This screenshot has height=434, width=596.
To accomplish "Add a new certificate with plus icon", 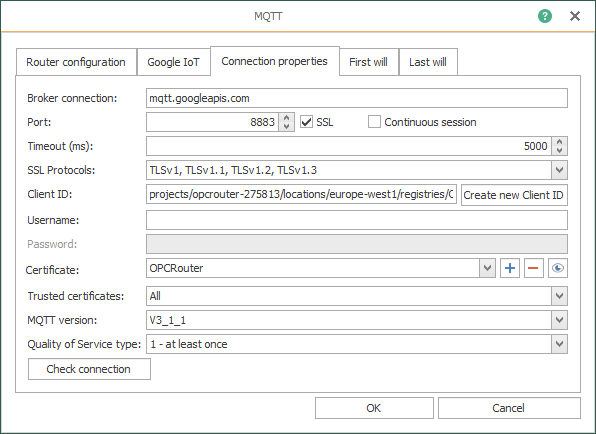I will pyautogui.click(x=510, y=268).
